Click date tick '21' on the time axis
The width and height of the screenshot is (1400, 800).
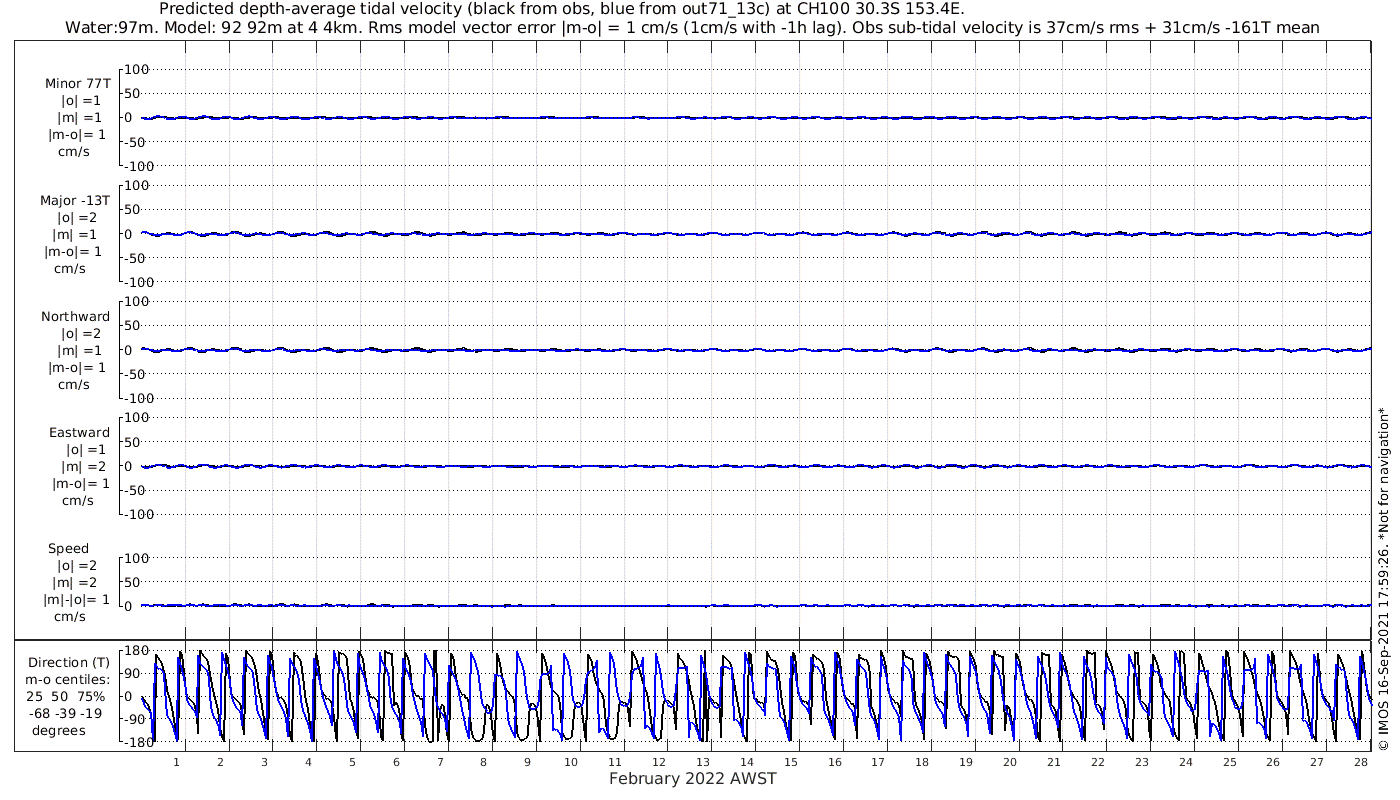(1053, 762)
